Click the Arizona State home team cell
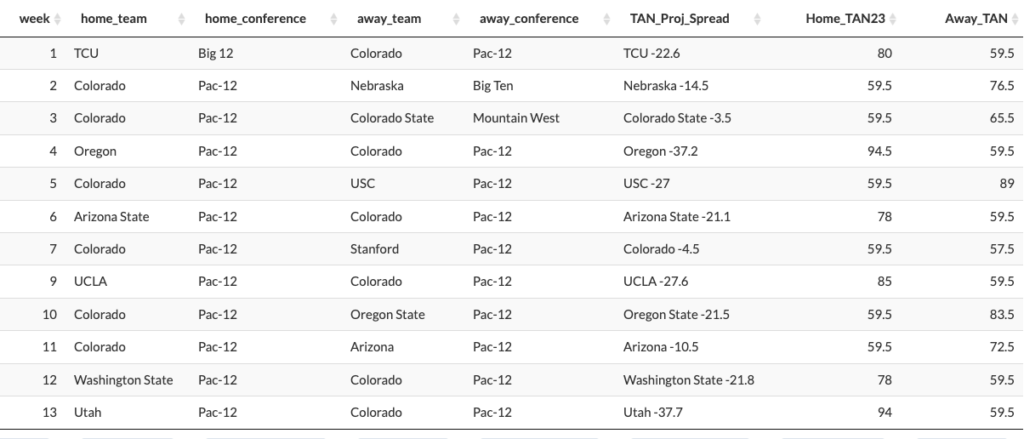1024x439 pixels. click(111, 216)
